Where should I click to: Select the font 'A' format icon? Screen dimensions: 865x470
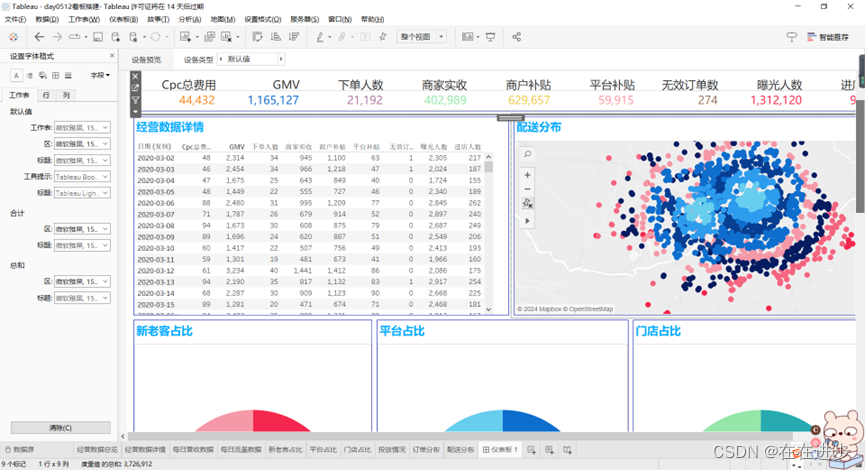click(17, 76)
